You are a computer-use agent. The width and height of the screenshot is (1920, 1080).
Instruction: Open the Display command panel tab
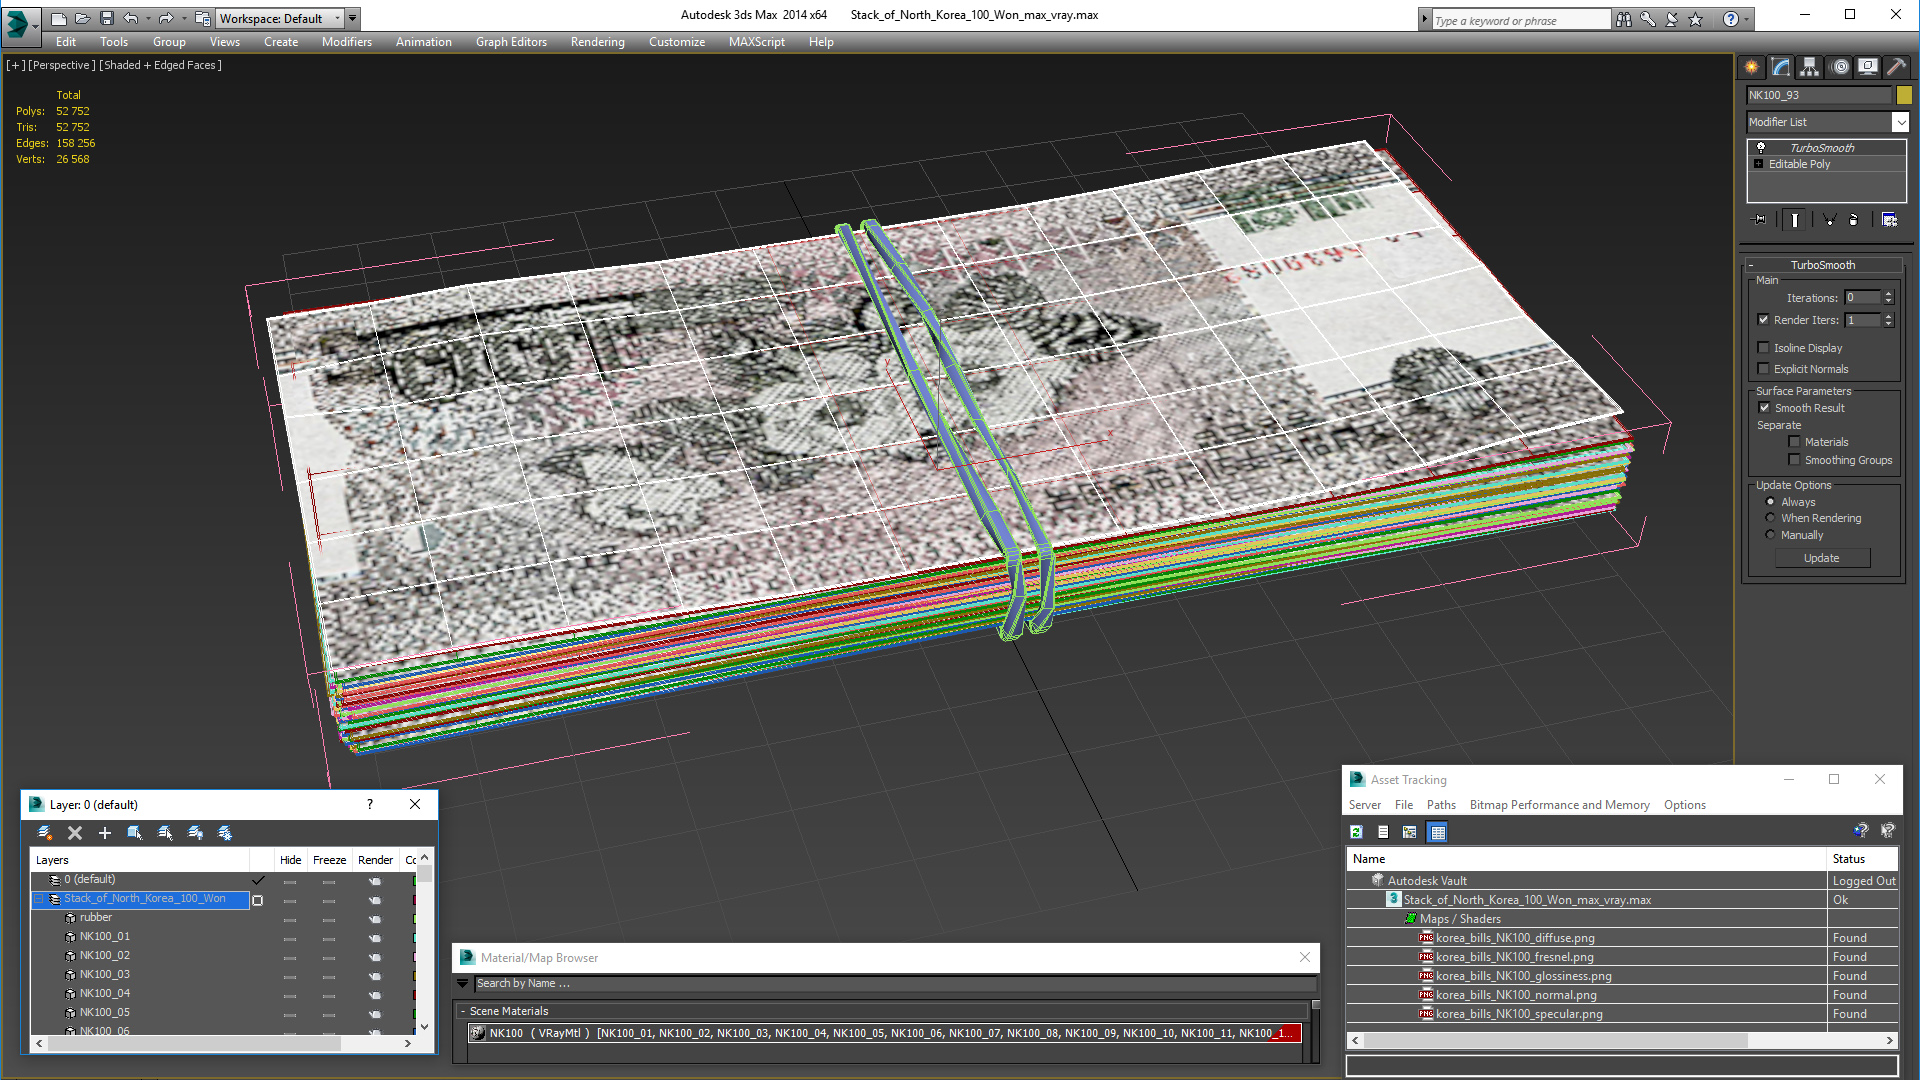click(1868, 67)
